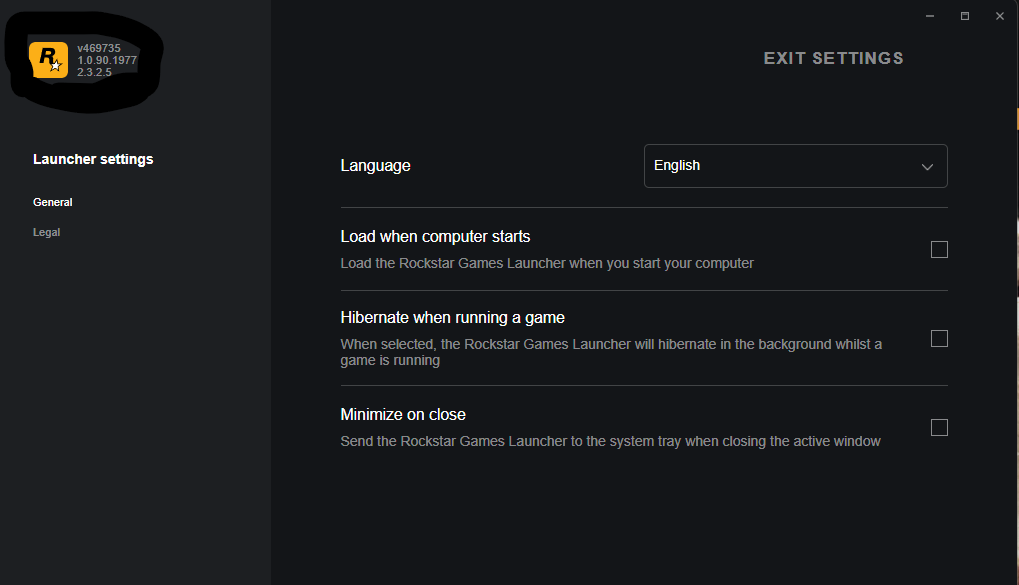
Task: Minimize the launcher window
Action: click(930, 16)
